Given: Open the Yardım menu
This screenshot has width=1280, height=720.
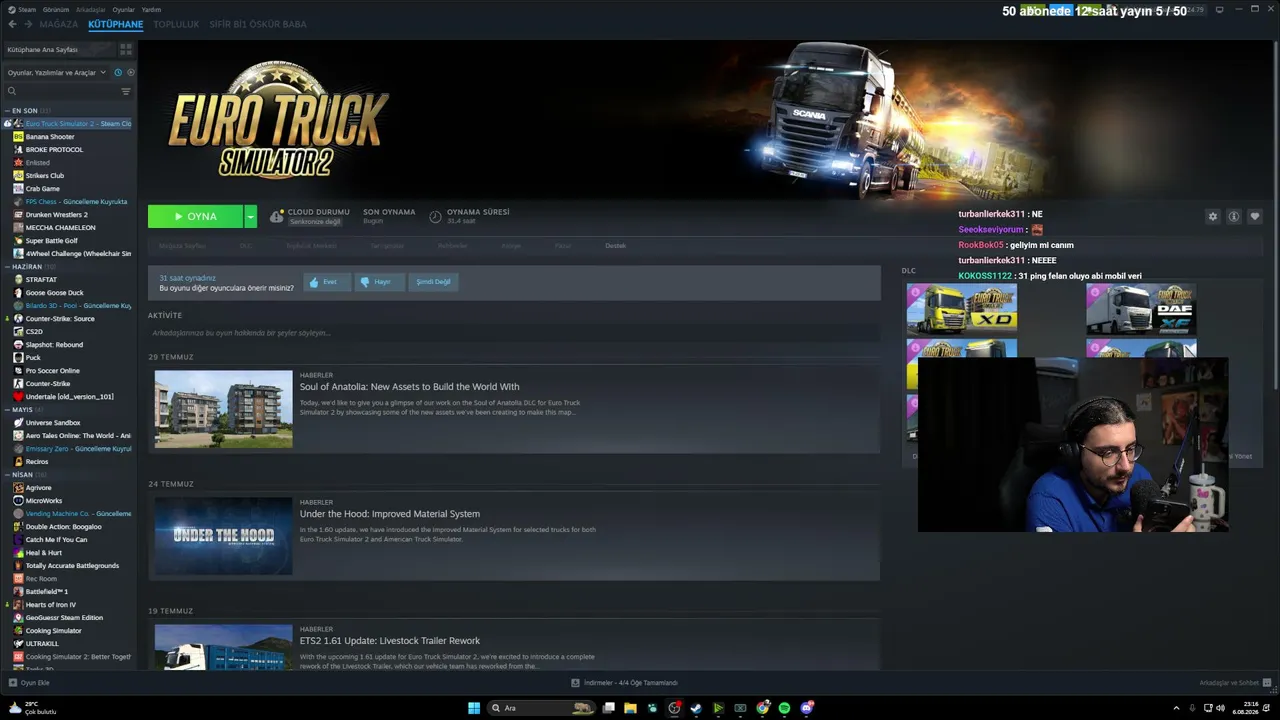Looking at the screenshot, I should coord(151,9).
